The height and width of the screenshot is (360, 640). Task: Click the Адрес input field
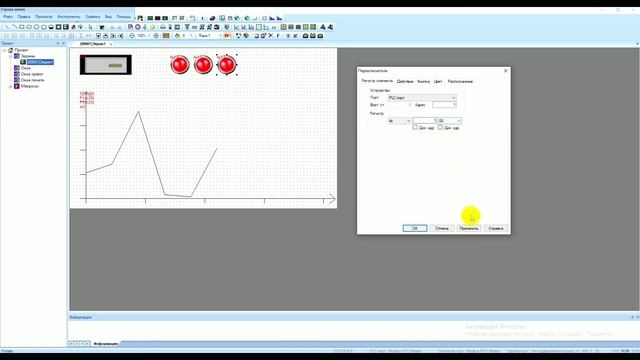click(444, 105)
